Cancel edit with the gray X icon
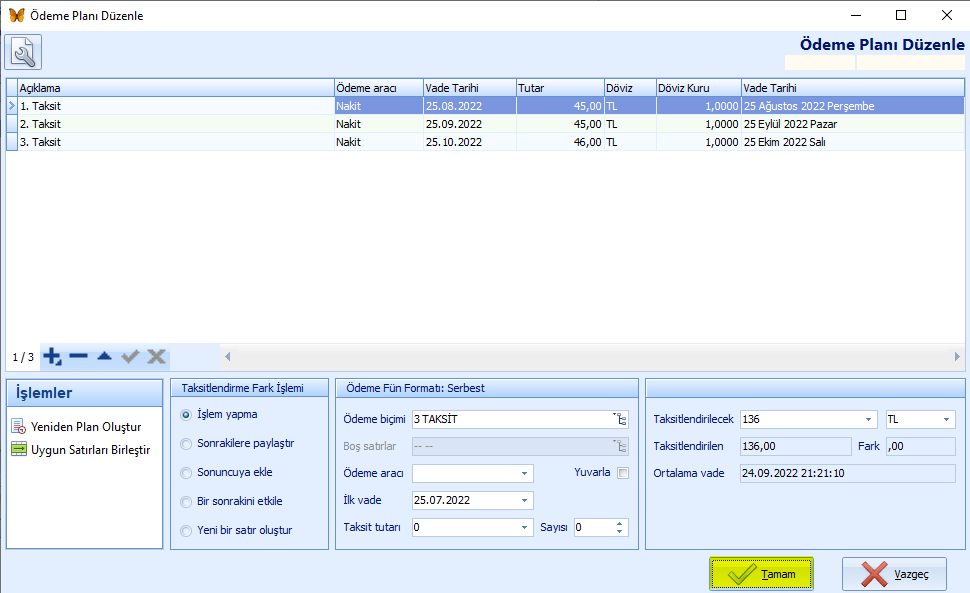The image size is (970, 593). point(157,356)
